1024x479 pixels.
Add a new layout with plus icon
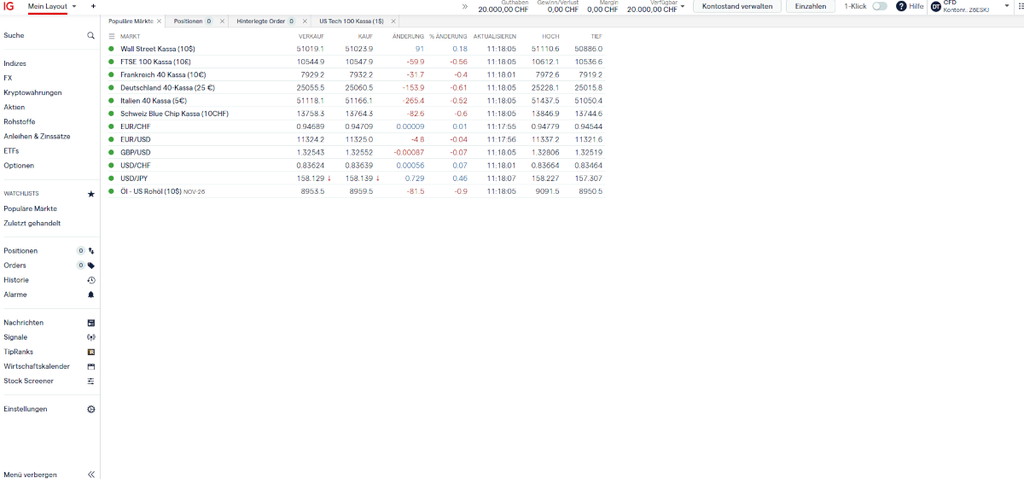(x=93, y=6)
